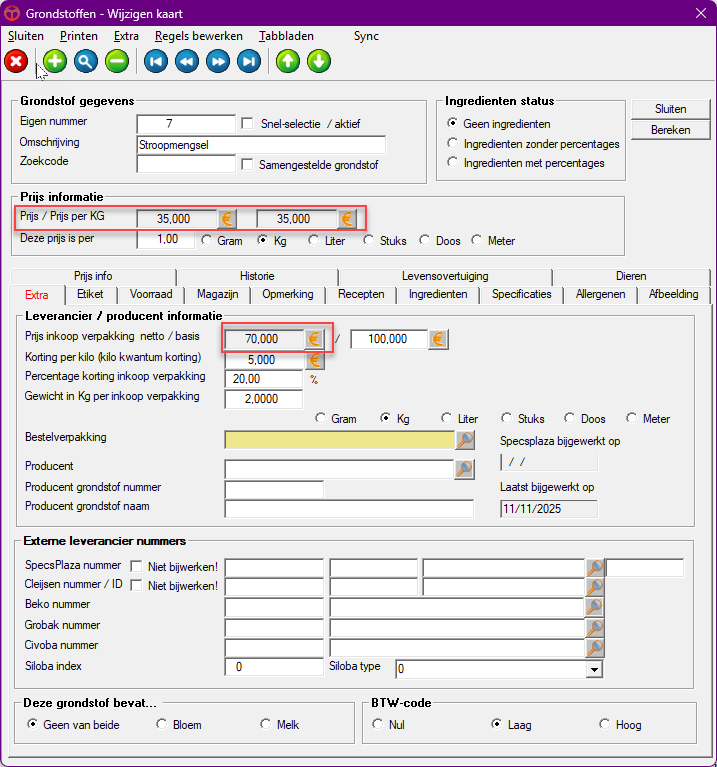Open search with the blue magnifier toolbar icon

[86, 62]
